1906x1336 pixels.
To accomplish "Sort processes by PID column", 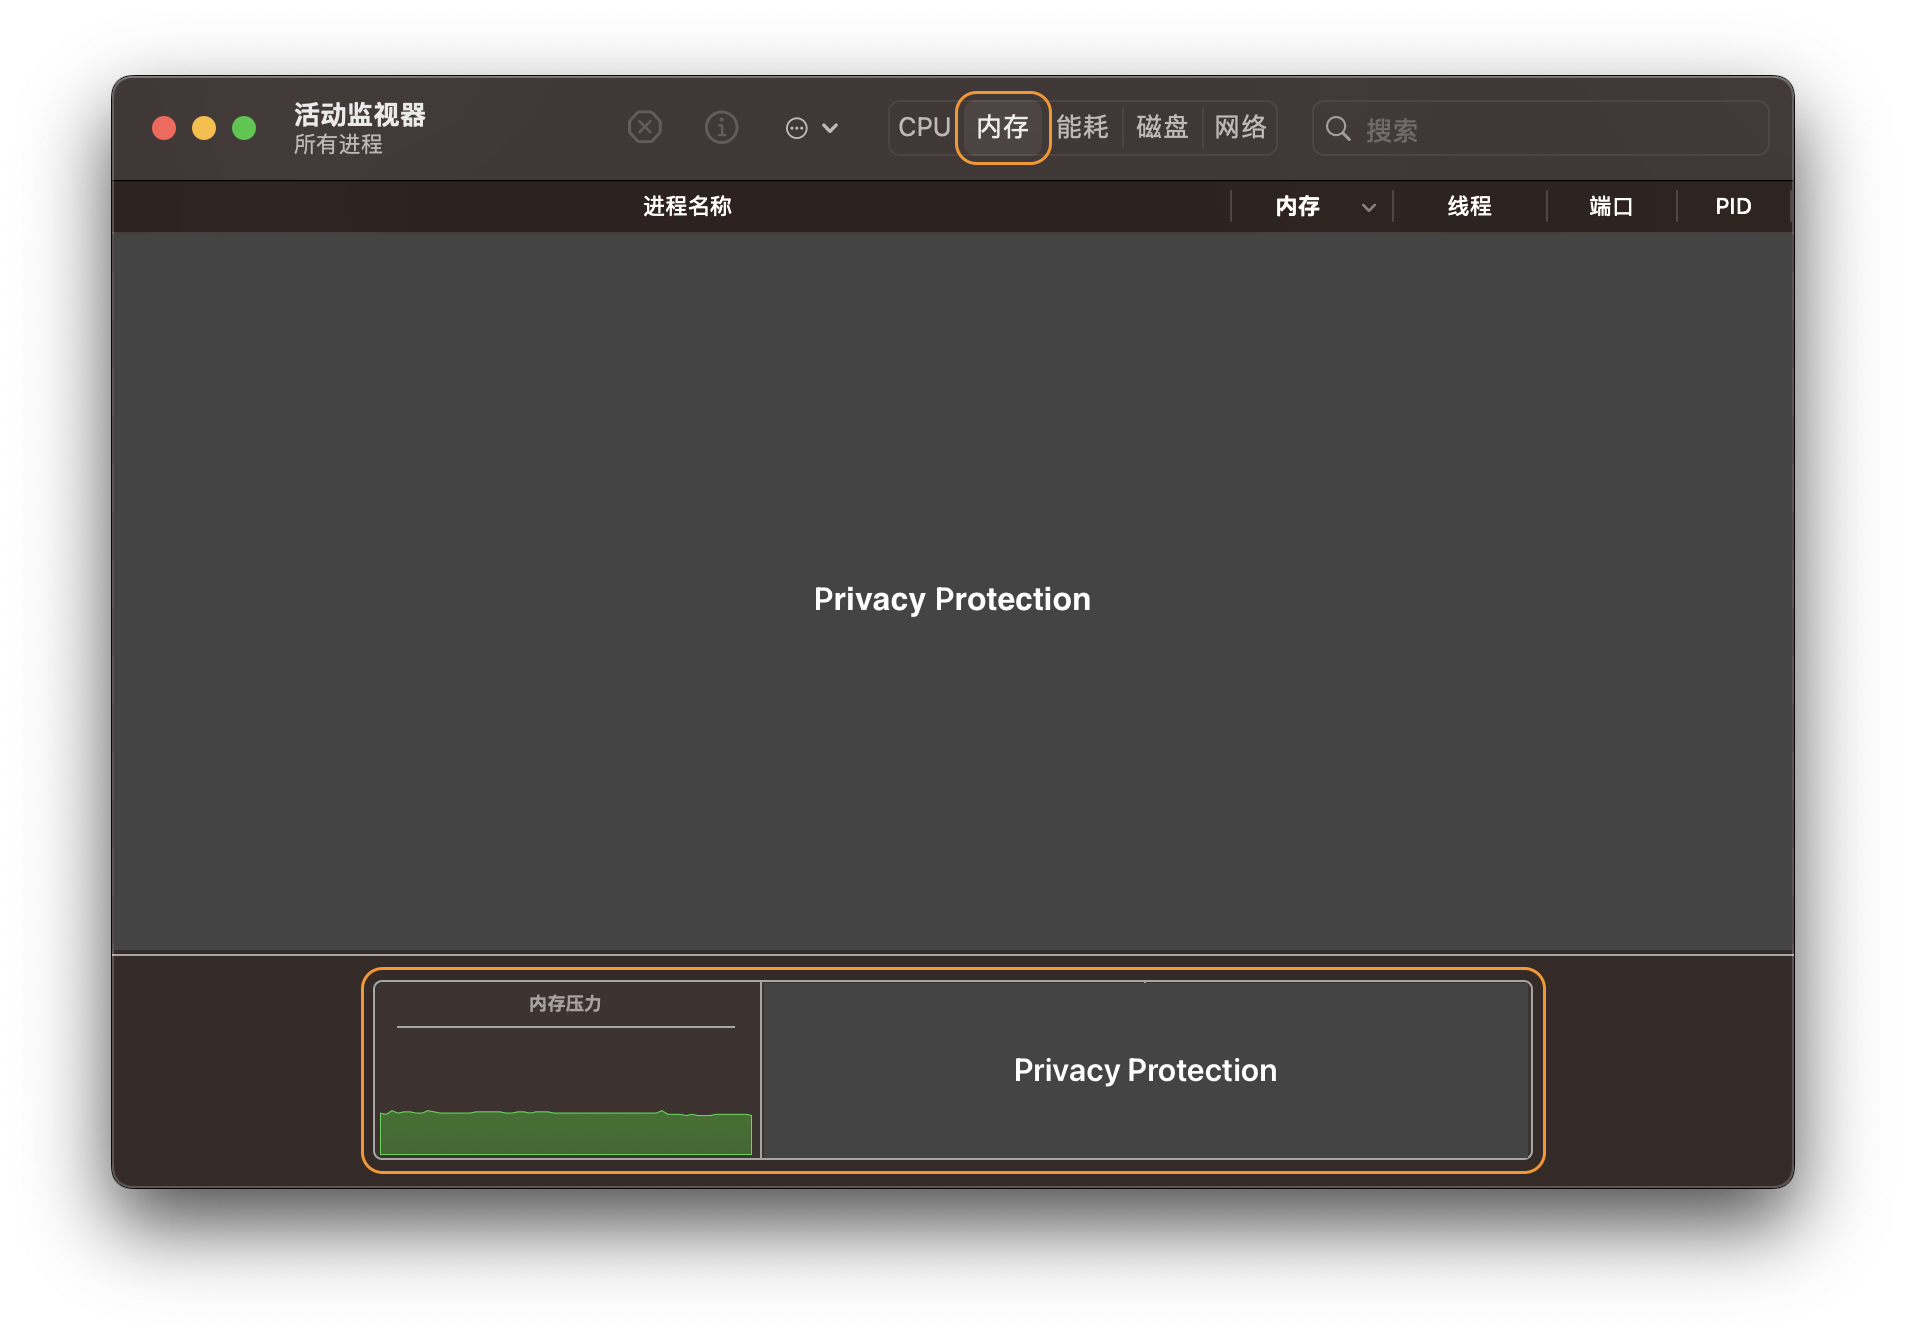I will click(1733, 207).
